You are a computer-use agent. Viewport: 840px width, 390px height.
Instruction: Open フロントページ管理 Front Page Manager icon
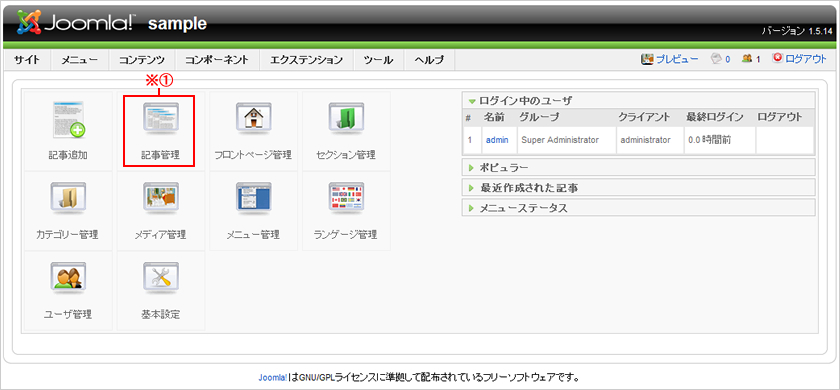pyautogui.click(x=253, y=131)
